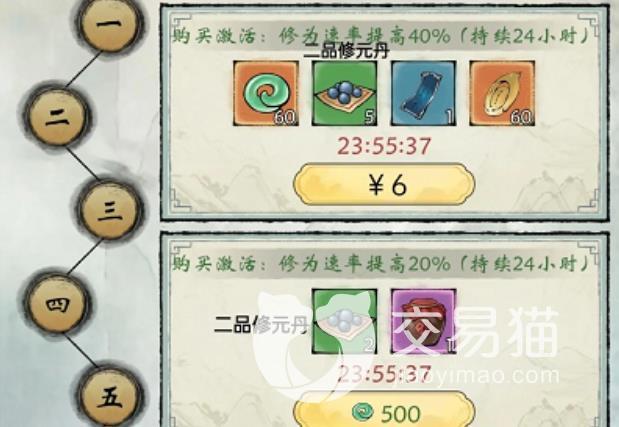Buy the first pack for ¥6
Screen dimensions: 619x427
384,184
